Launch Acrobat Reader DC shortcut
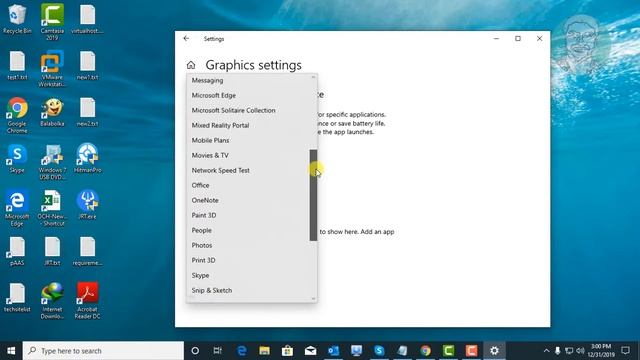 click(x=87, y=301)
